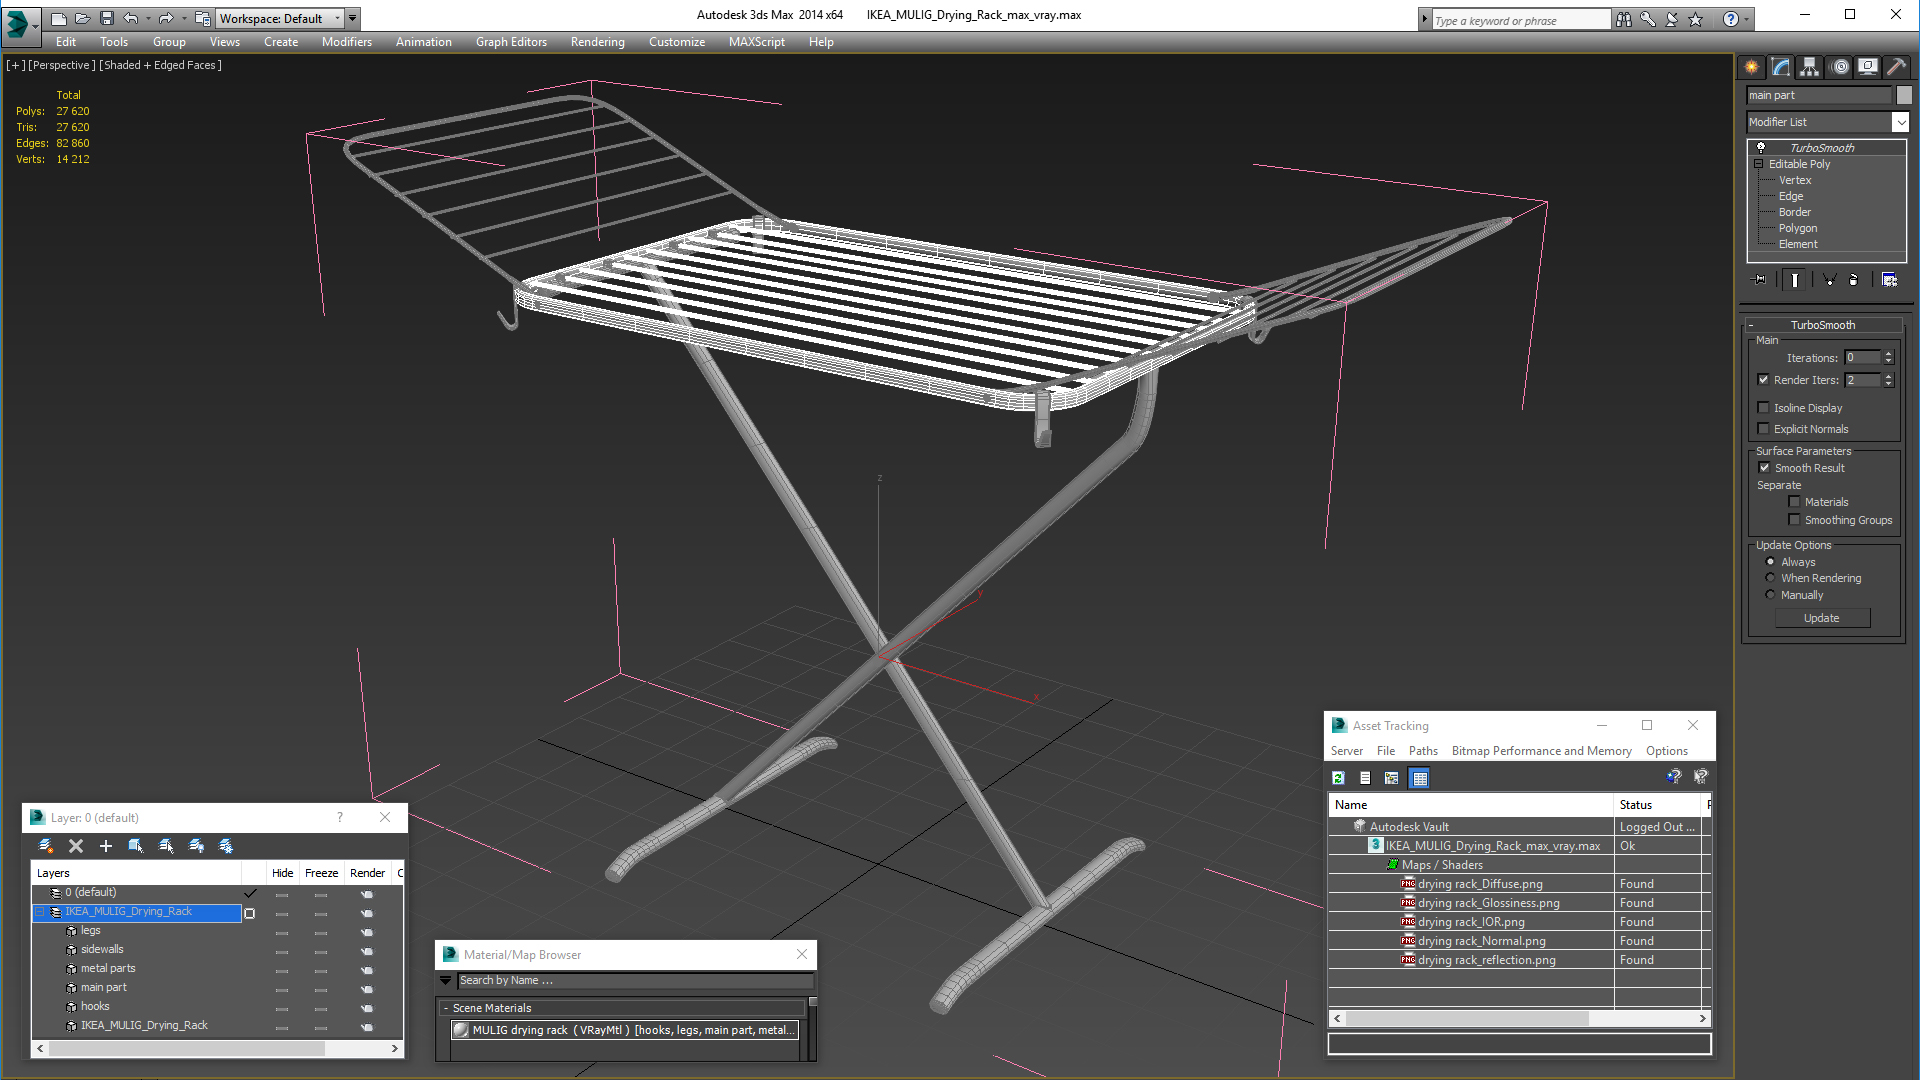Open the Motion command panel tab
Image resolution: width=1920 pixels, height=1080 pixels.
(x=1839, y=67)
